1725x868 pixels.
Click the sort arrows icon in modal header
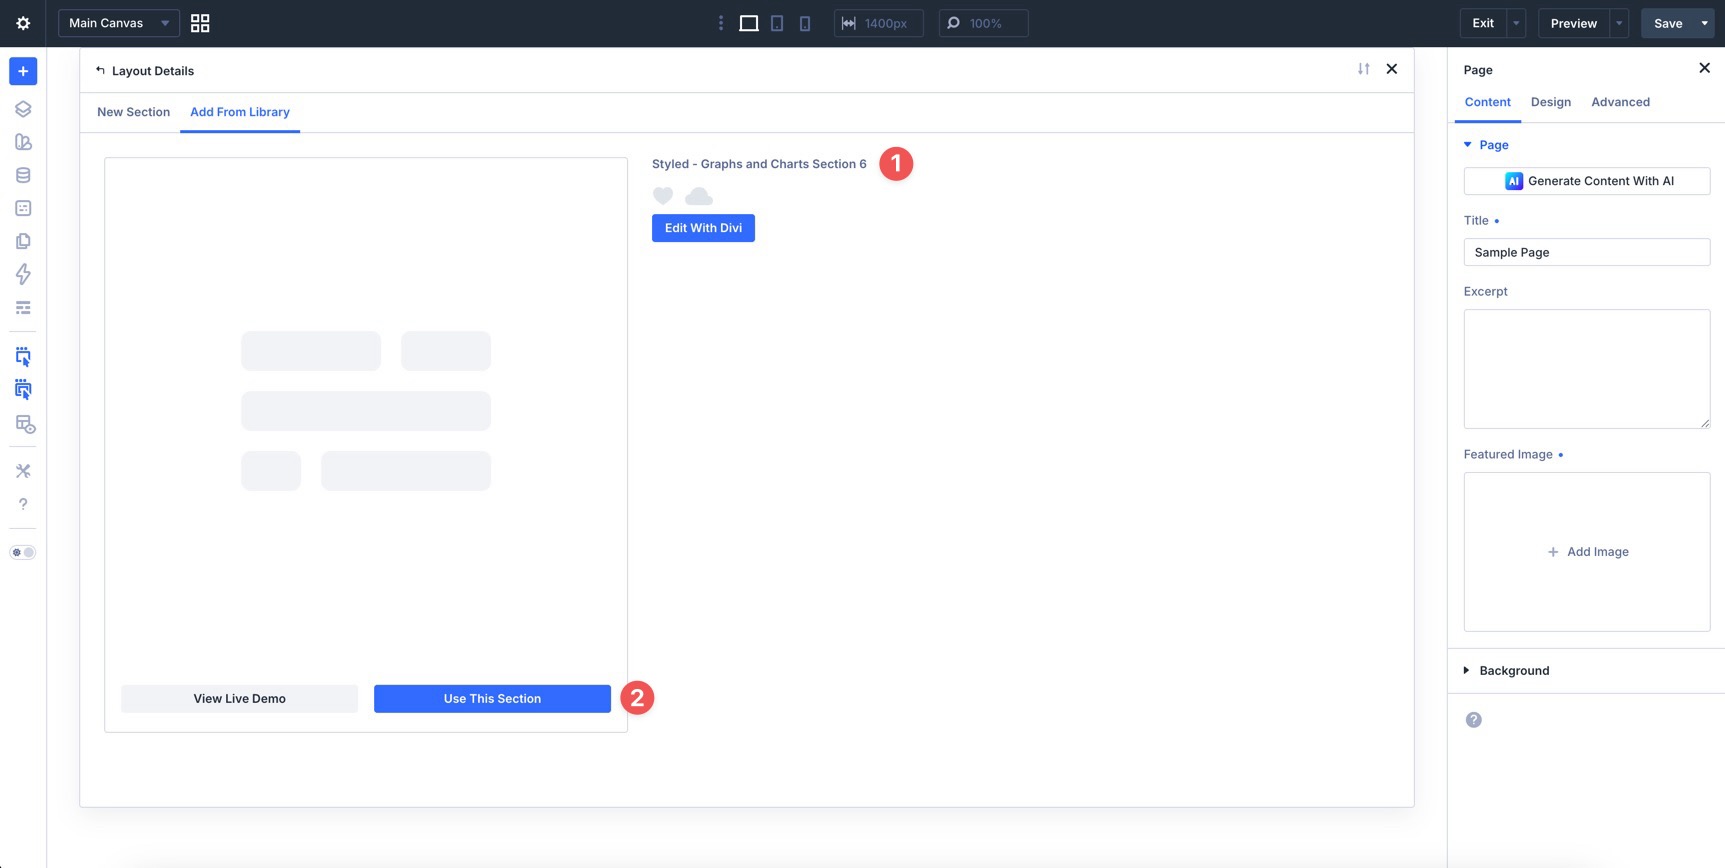[x=1363, y=69]
